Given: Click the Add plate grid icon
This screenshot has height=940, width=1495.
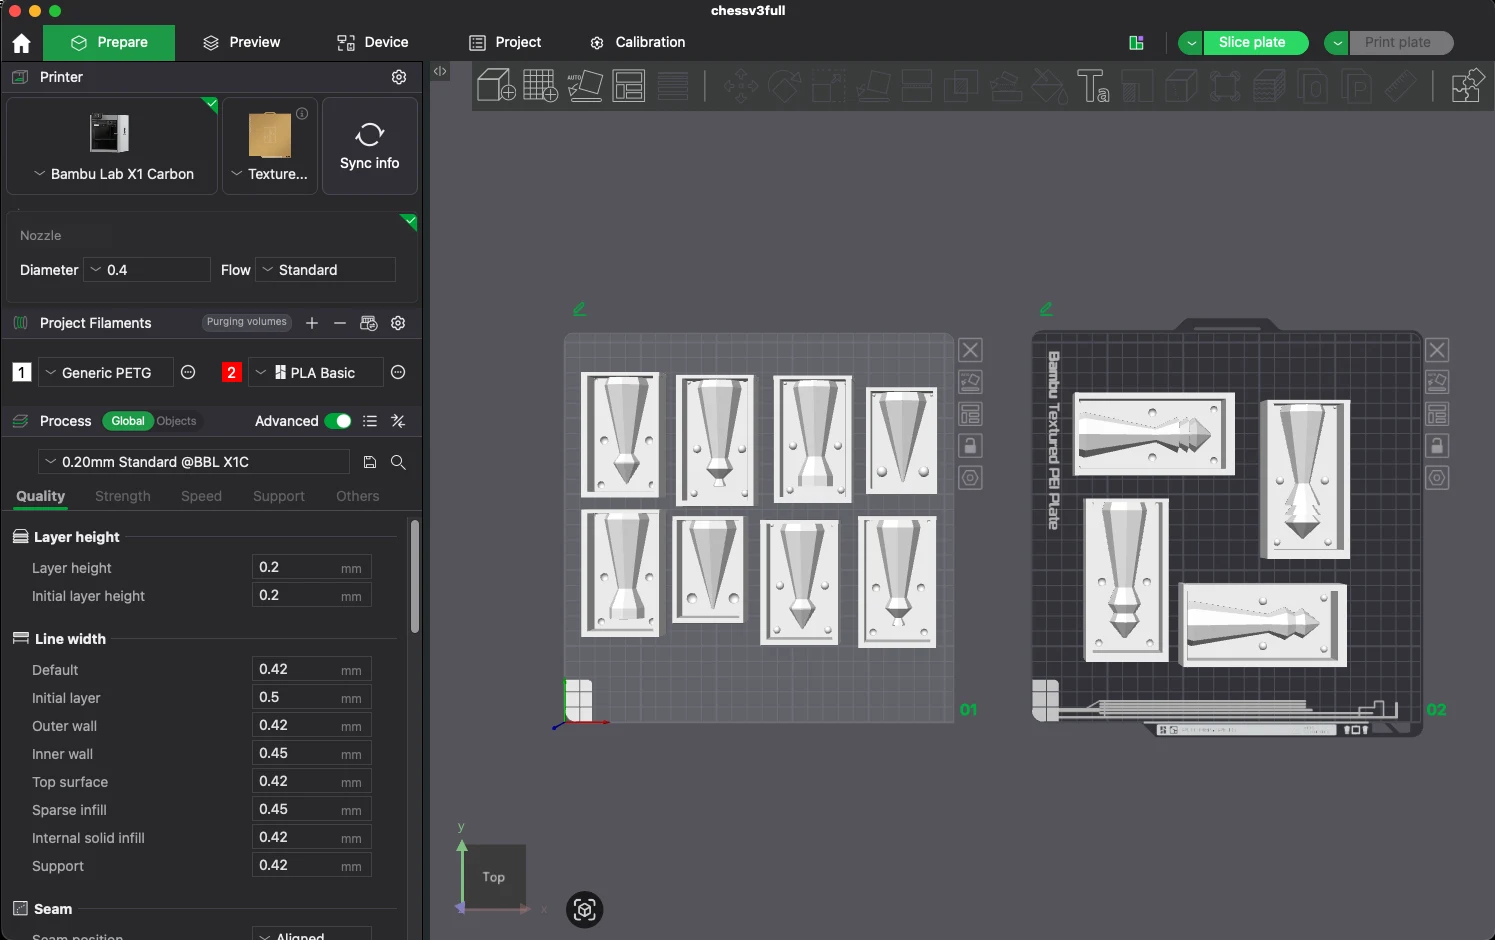Looking at the screenshot, I should (x=540, y=86).
